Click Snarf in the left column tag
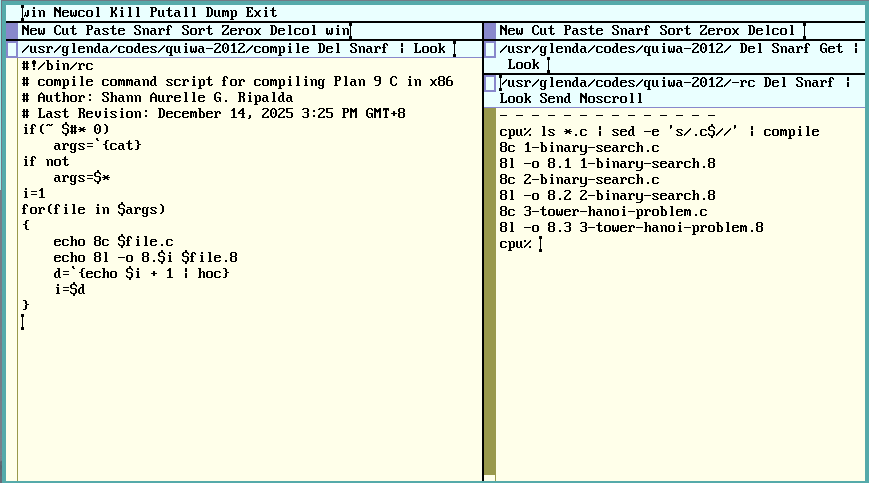 pos(152,30)
